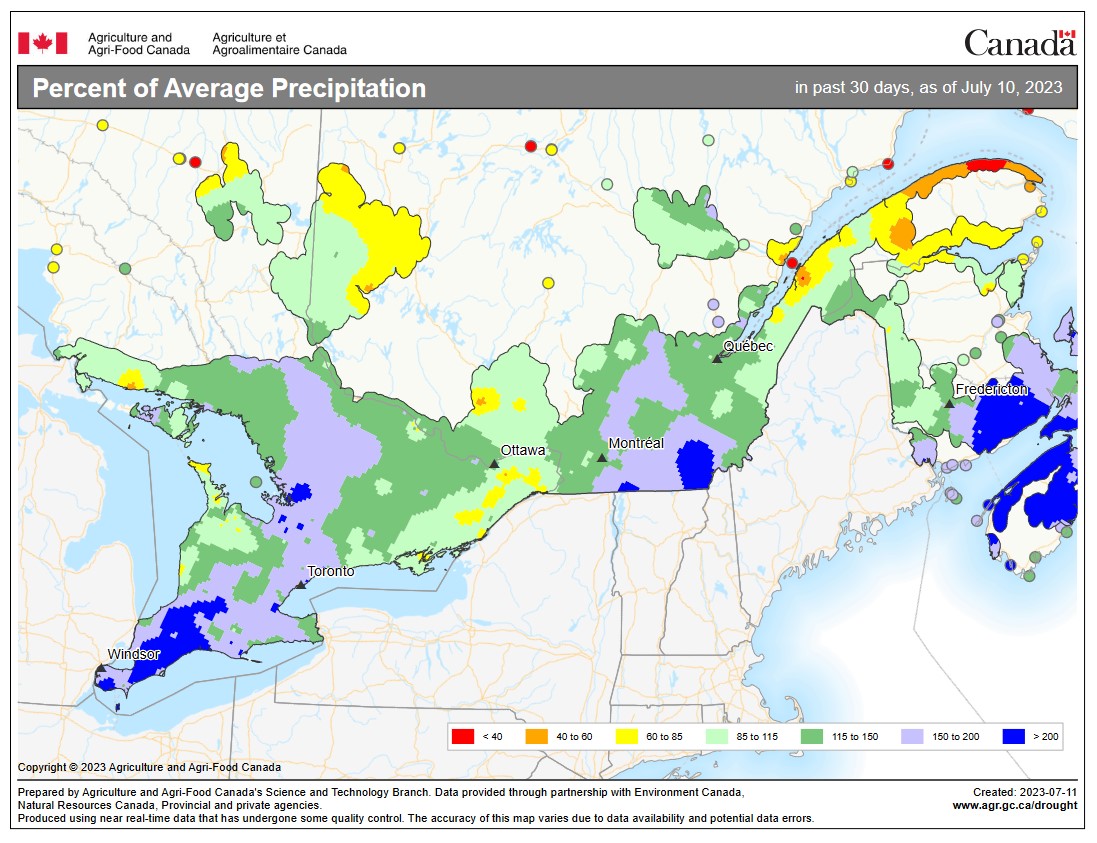
Task: Select the Windsor city marker
Action: pyautogui.click(x=100, y=667)
